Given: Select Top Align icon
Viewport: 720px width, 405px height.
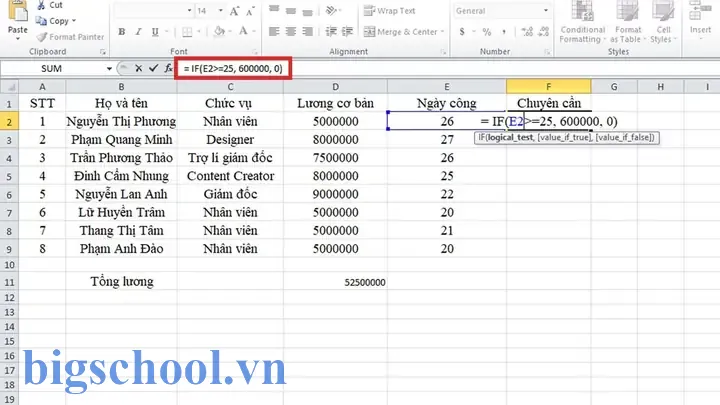Looking at the screenshot, I should point(274,10).
